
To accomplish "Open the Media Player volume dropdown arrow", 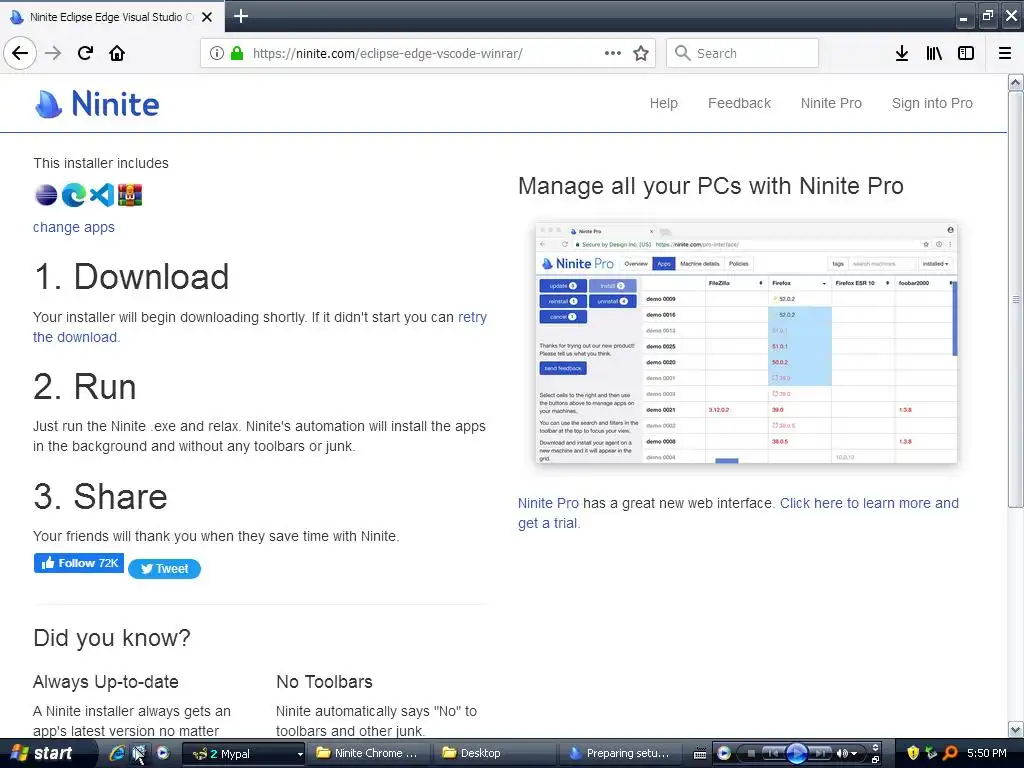I will 854,754.
